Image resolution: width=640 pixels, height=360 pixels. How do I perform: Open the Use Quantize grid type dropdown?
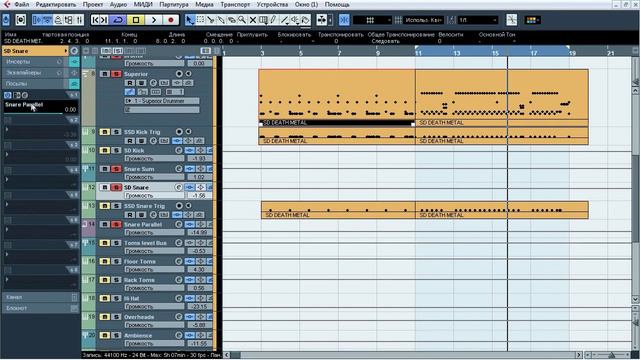pyautogui.click(x=424, y=20)
